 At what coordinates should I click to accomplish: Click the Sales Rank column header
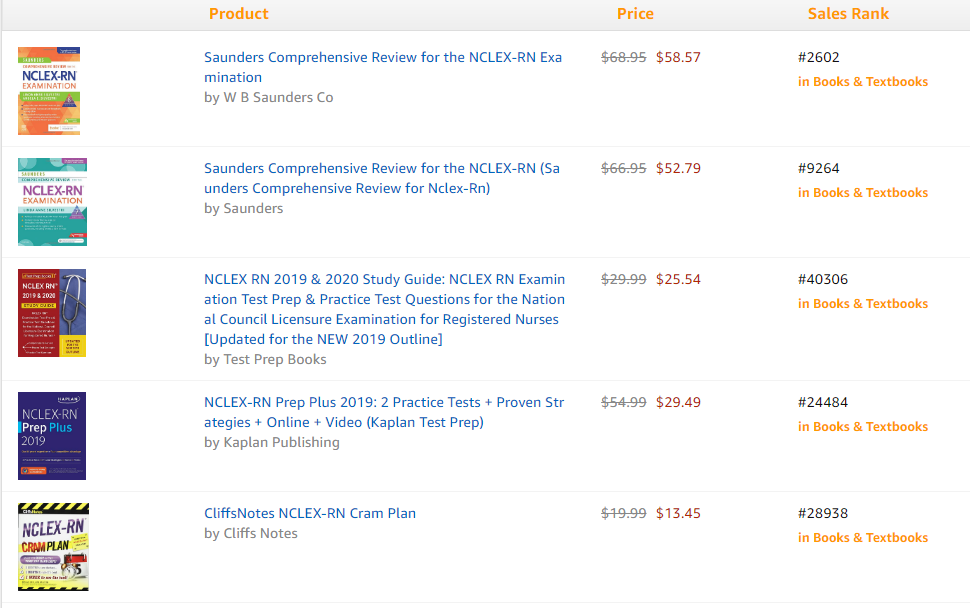(x=848, y=14)
